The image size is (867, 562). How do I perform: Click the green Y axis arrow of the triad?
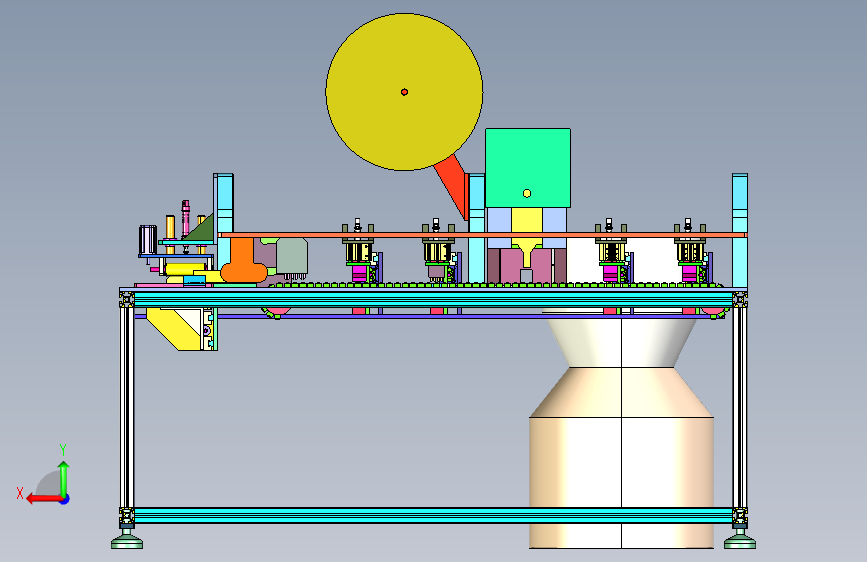64,479
